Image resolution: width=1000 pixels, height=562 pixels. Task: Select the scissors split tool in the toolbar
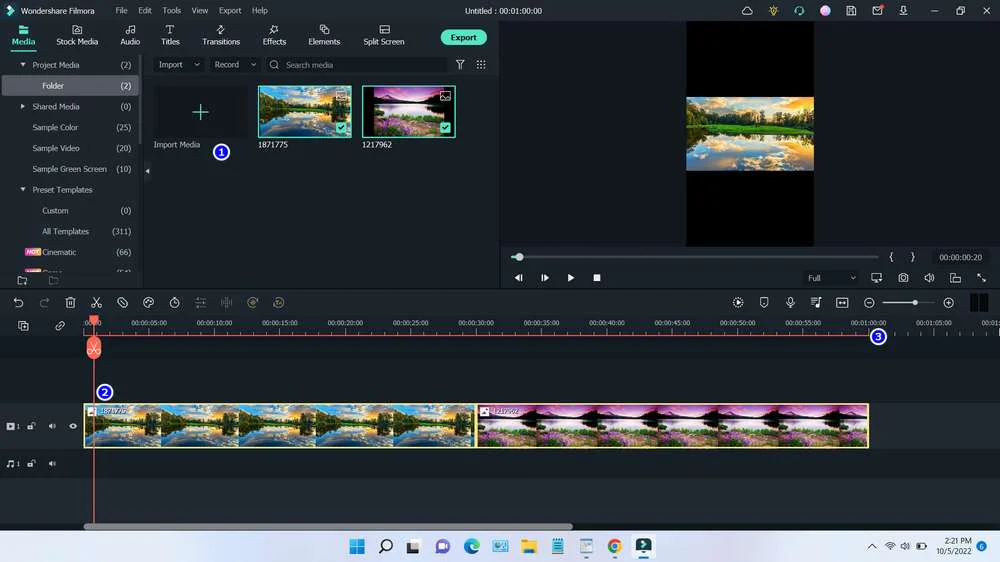(96, 303)
